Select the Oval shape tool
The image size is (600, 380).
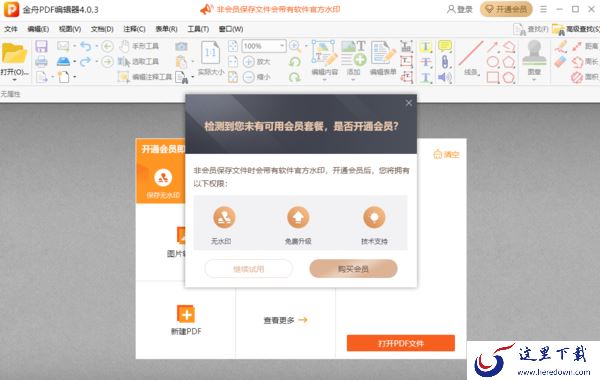[492, 62]
